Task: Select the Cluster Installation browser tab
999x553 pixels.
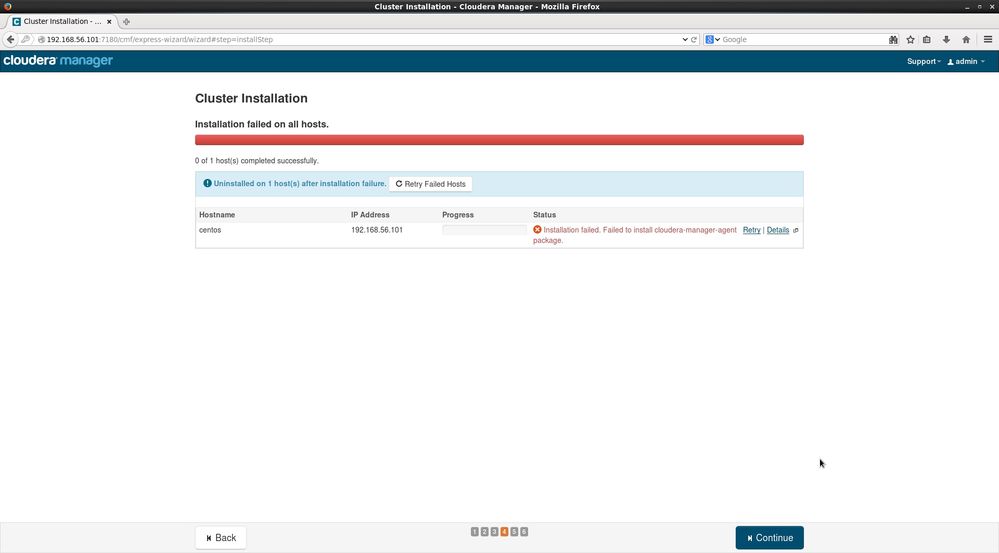Action: (x=61, y=22)
